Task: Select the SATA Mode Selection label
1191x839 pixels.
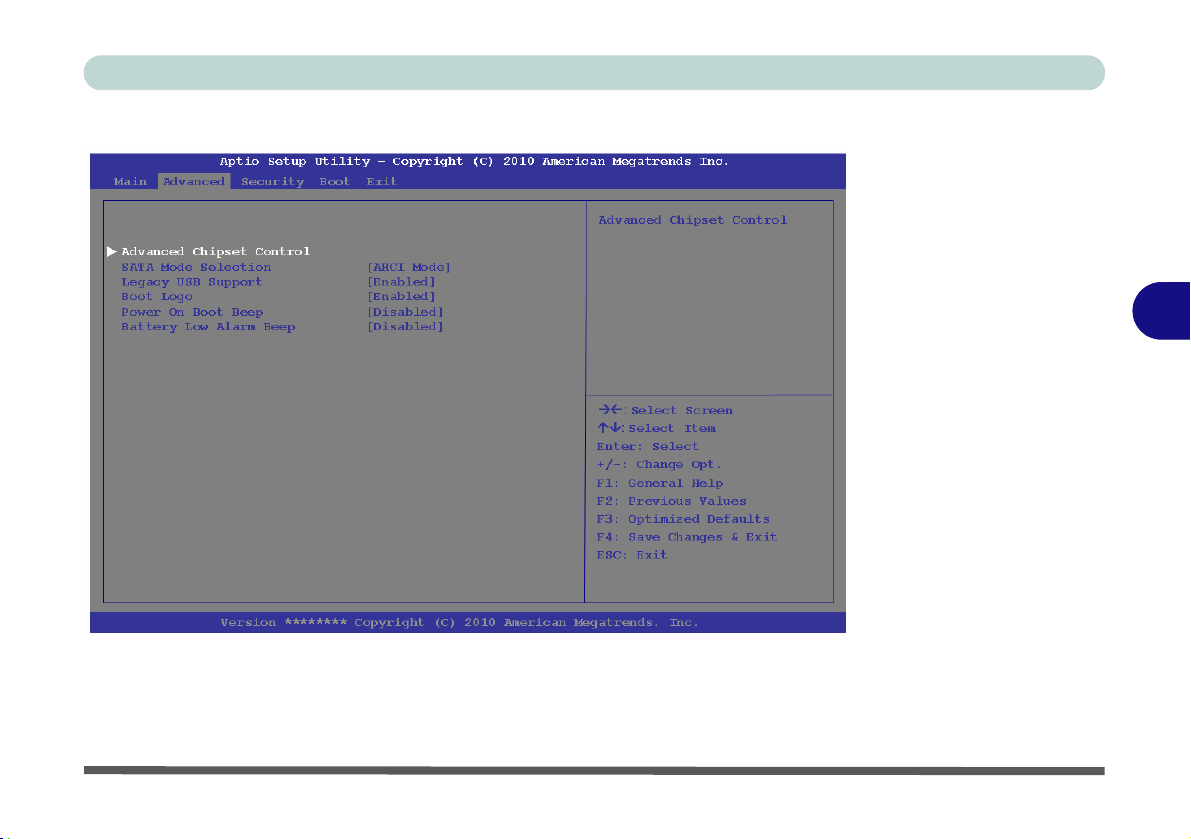Action: (196, 267)
